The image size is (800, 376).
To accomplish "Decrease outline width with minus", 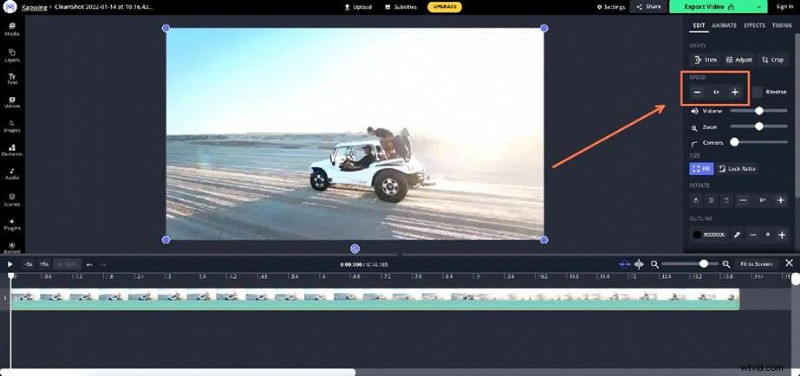I will click(x=753, y=235).
